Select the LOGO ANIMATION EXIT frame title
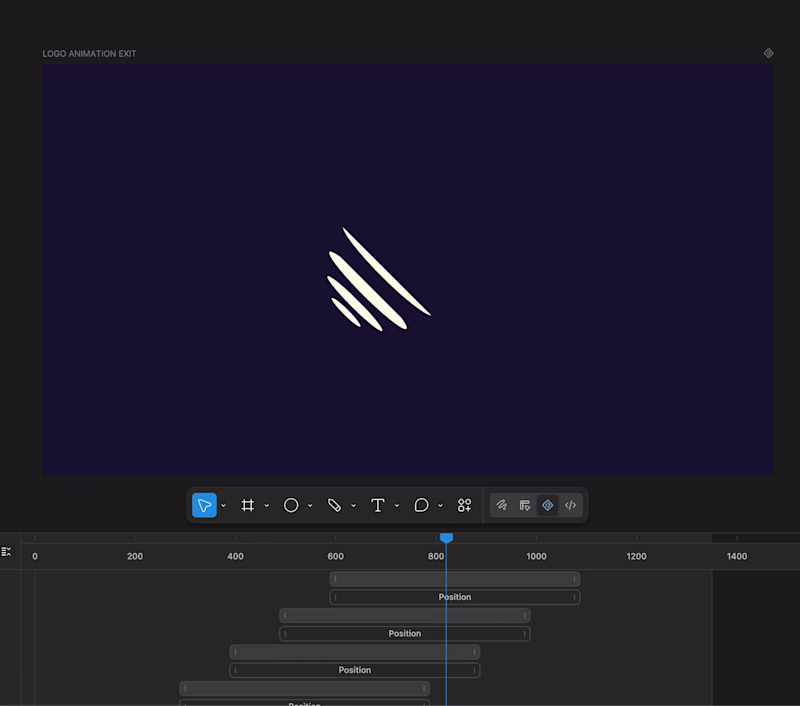800x706 pixels. [x=89, y=54]
